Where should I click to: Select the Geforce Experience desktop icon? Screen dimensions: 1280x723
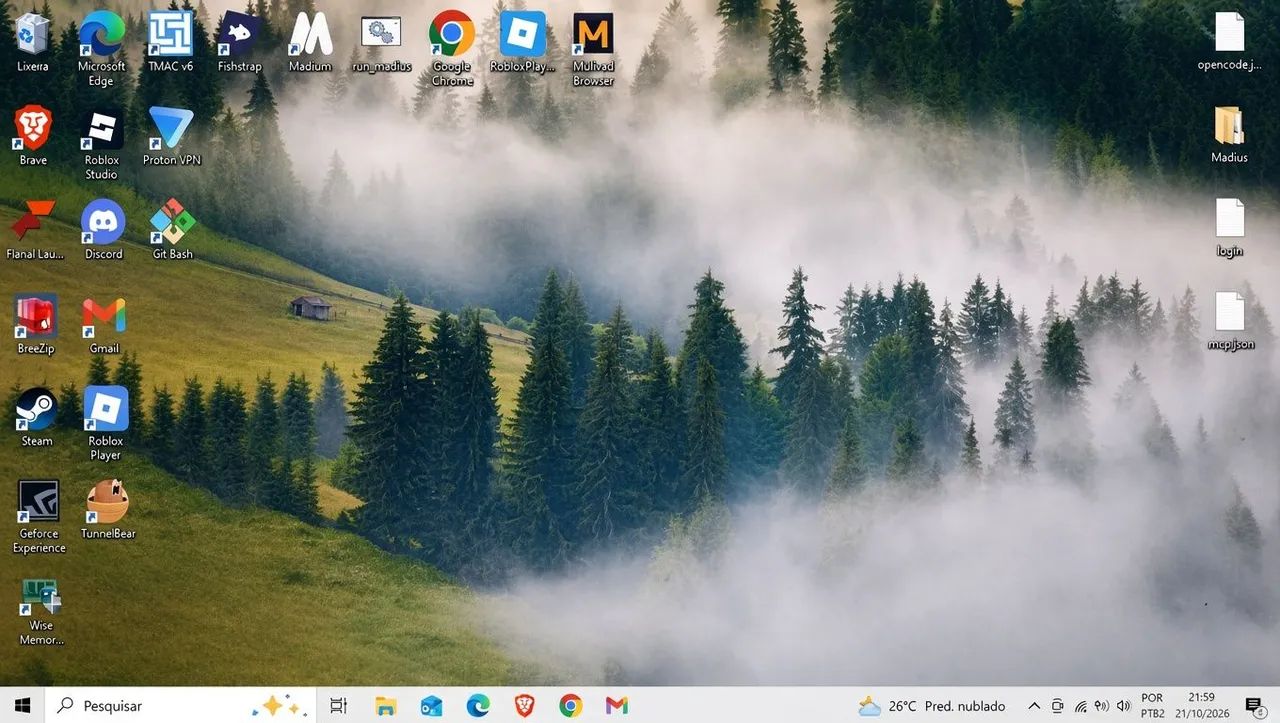pyautogui.click(x=39, y=517)
